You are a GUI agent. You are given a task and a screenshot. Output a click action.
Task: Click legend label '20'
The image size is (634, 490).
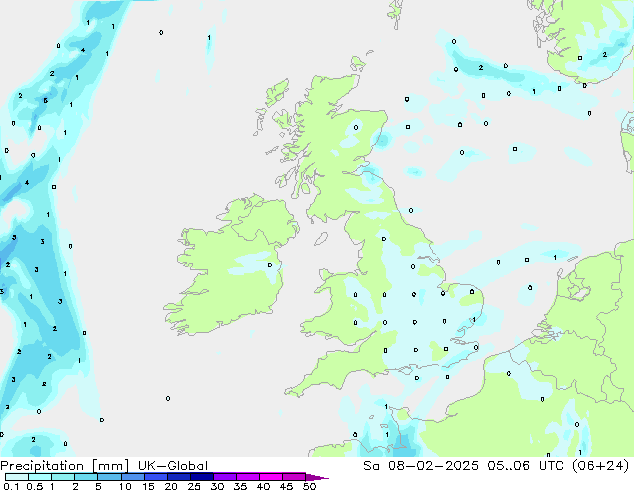171,486
